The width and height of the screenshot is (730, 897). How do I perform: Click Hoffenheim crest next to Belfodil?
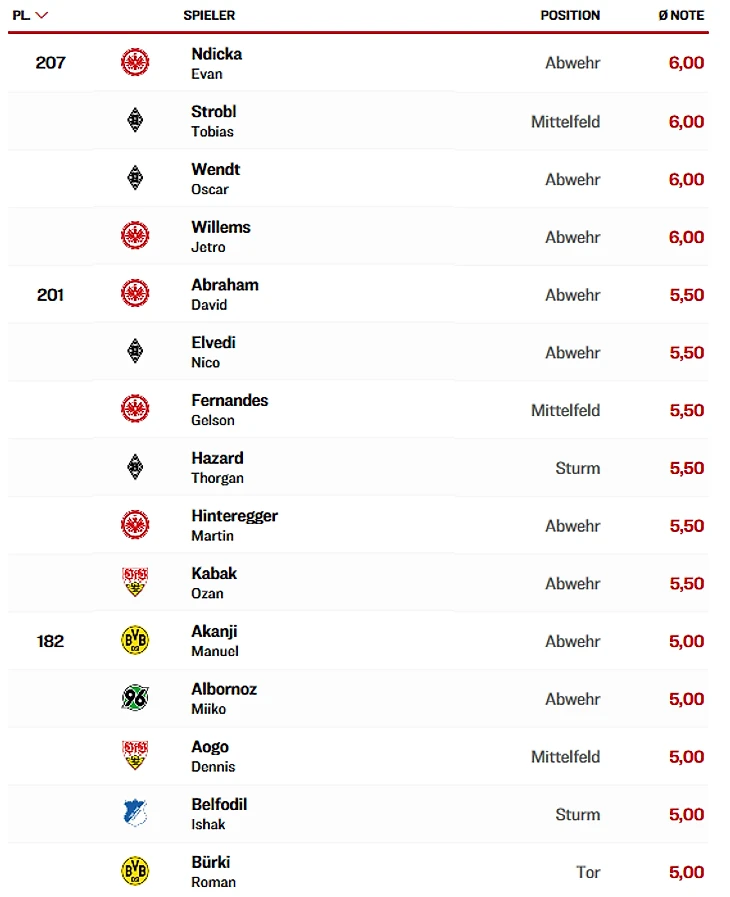tap(135, 814)
